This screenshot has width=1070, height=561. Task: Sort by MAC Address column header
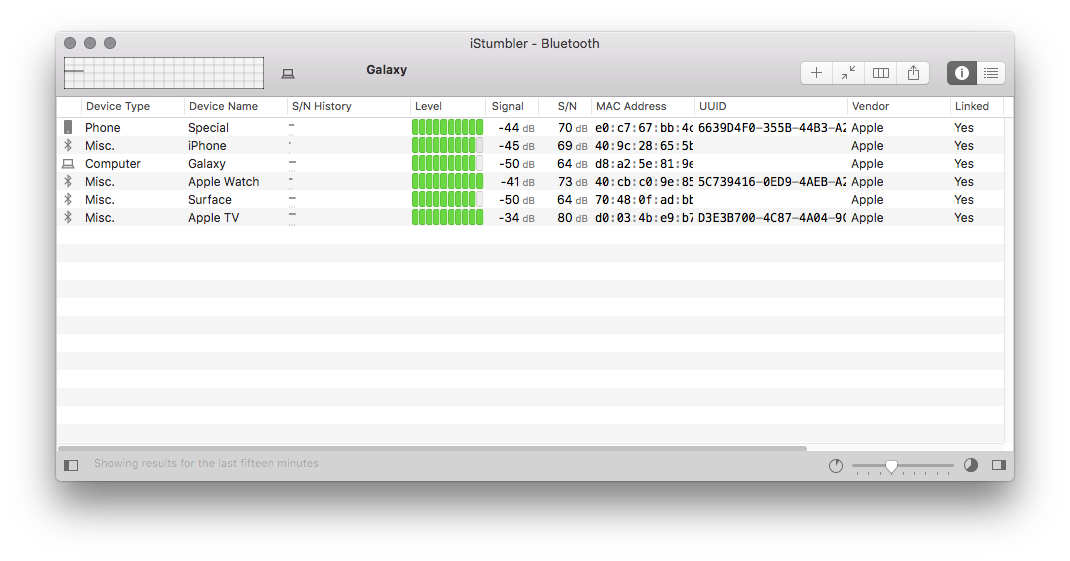(631, 106)
